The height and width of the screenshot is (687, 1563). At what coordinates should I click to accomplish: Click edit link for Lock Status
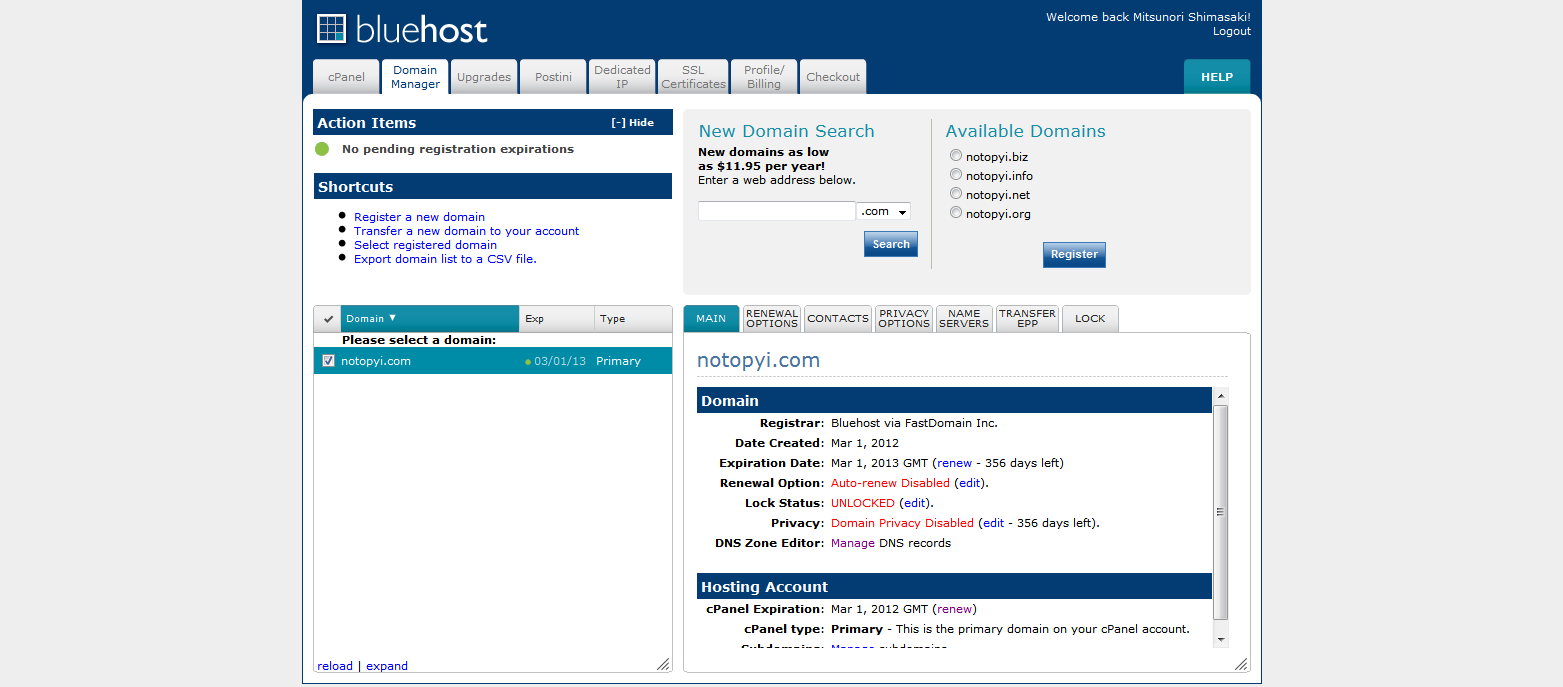click(x=915, y=503)
